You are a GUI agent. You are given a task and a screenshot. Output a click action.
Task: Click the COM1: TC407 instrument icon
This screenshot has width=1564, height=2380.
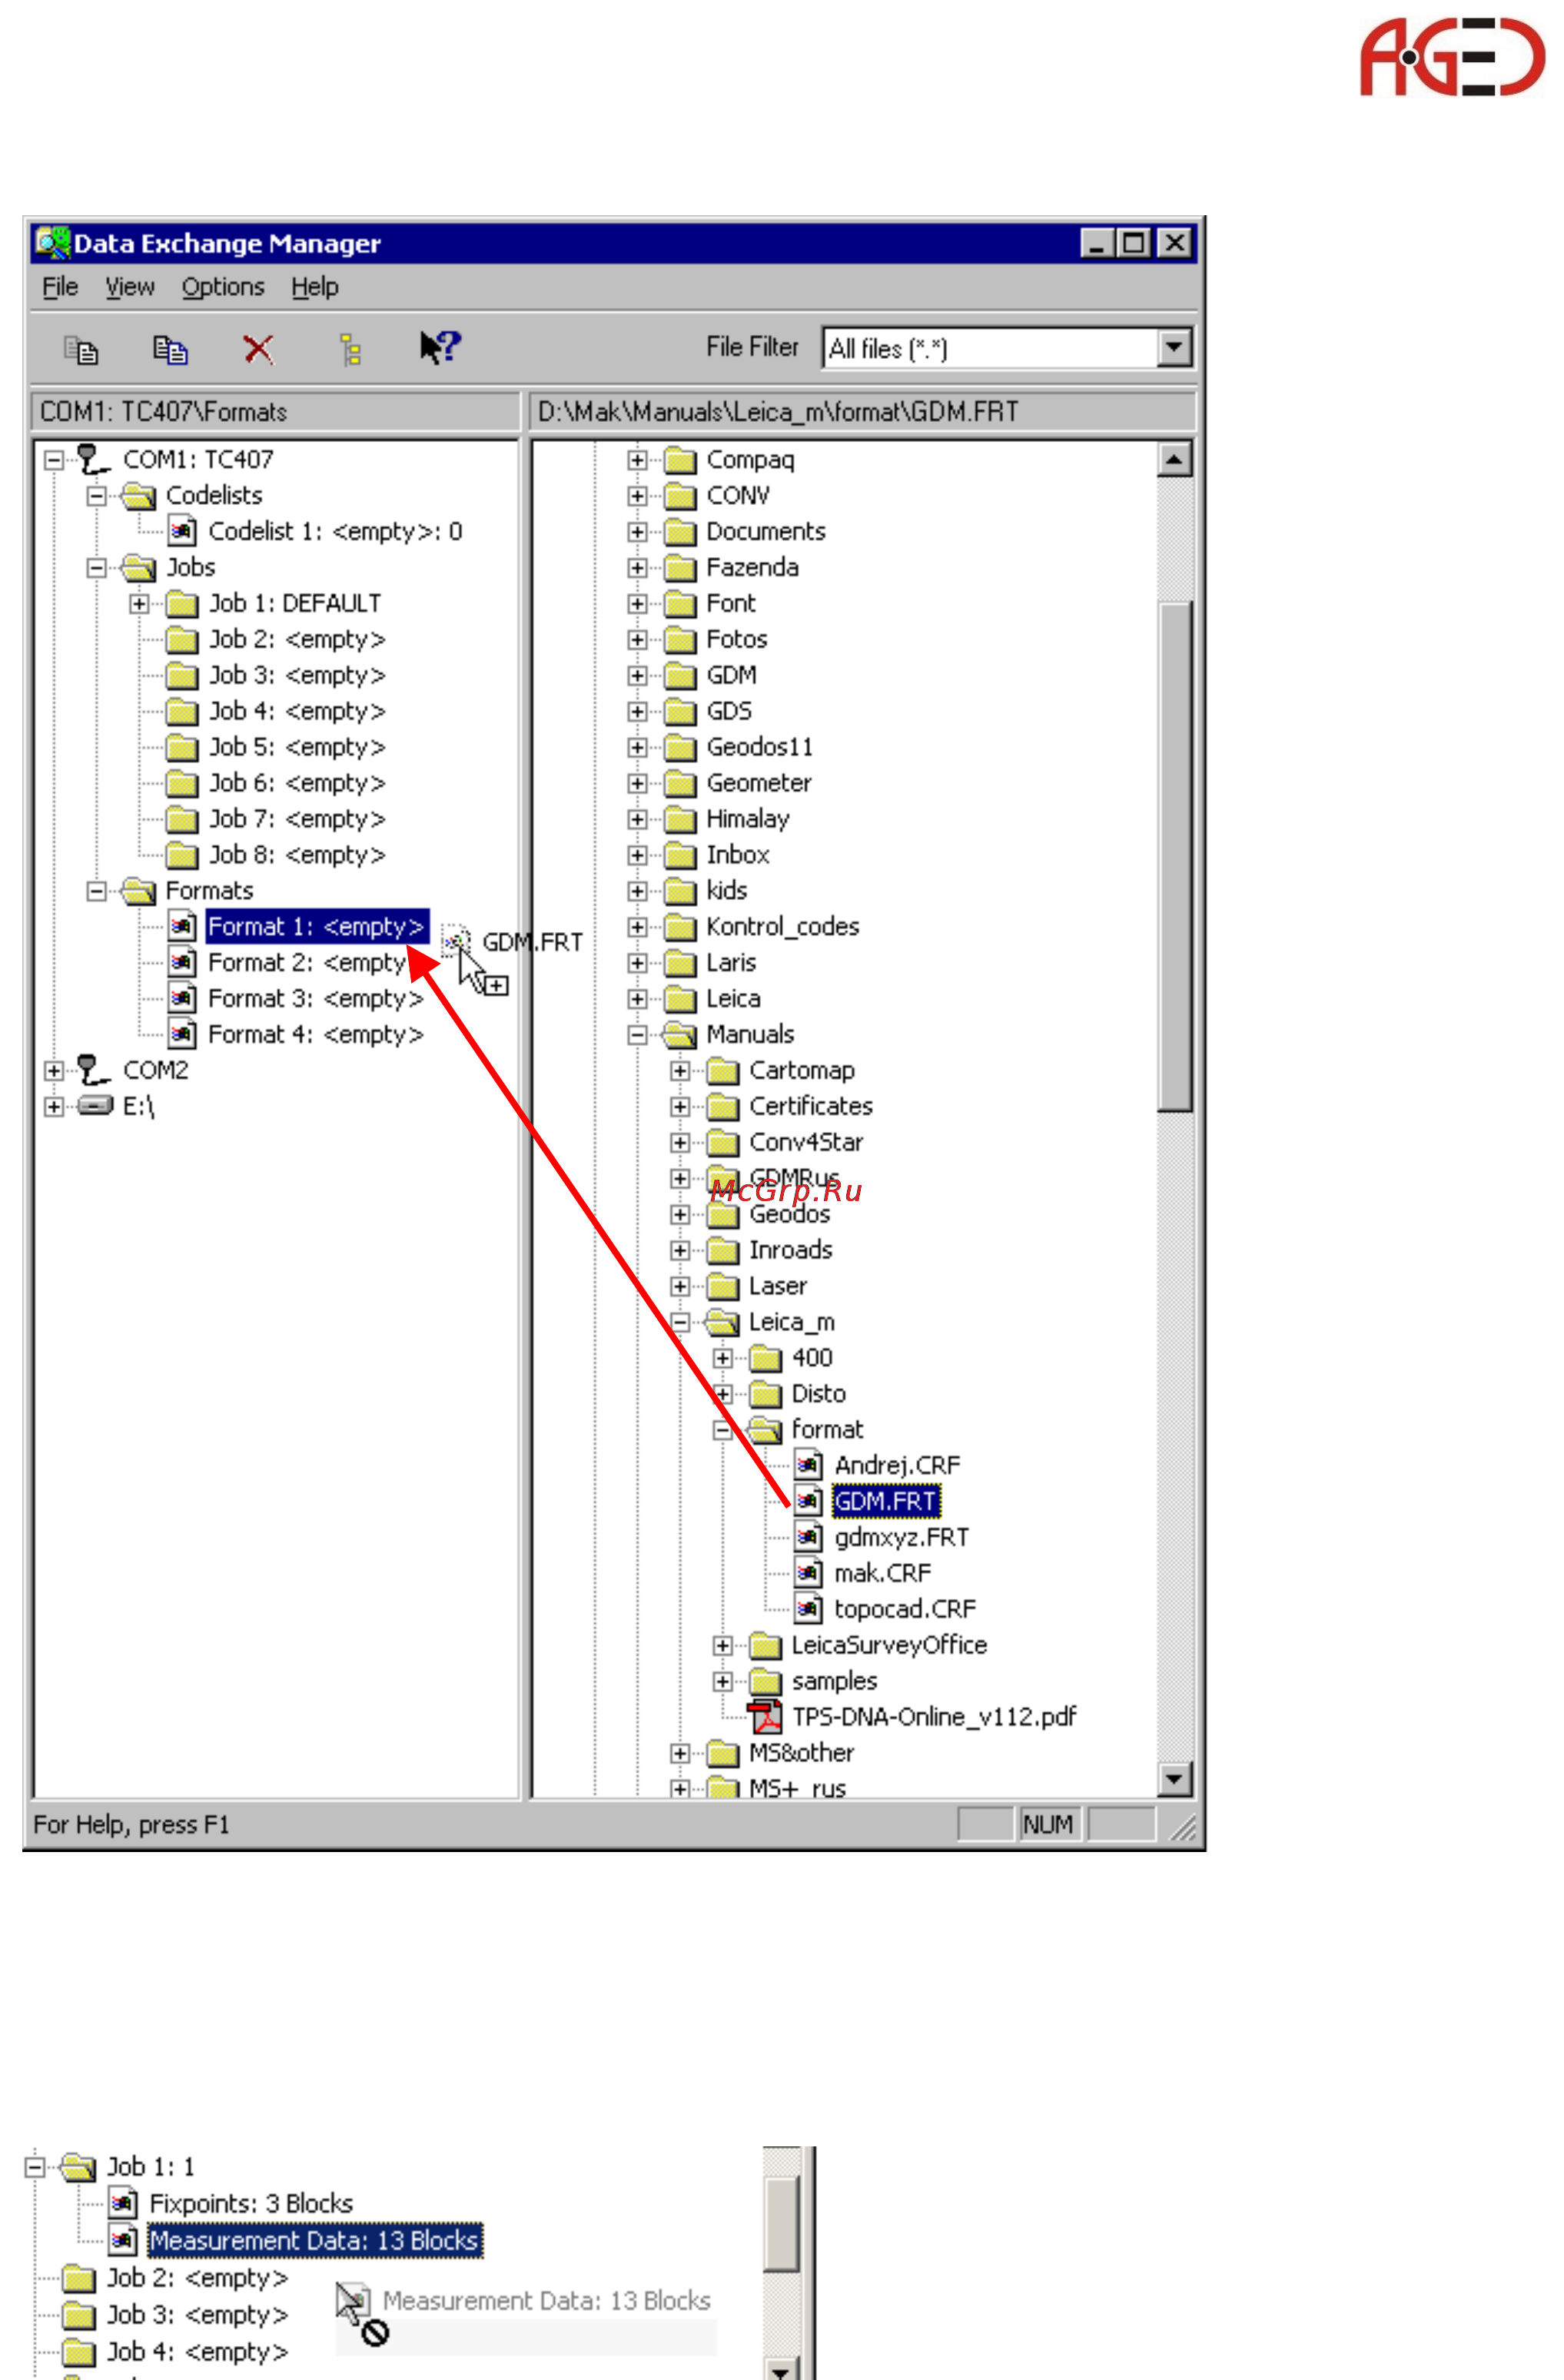tap(93, 460)
